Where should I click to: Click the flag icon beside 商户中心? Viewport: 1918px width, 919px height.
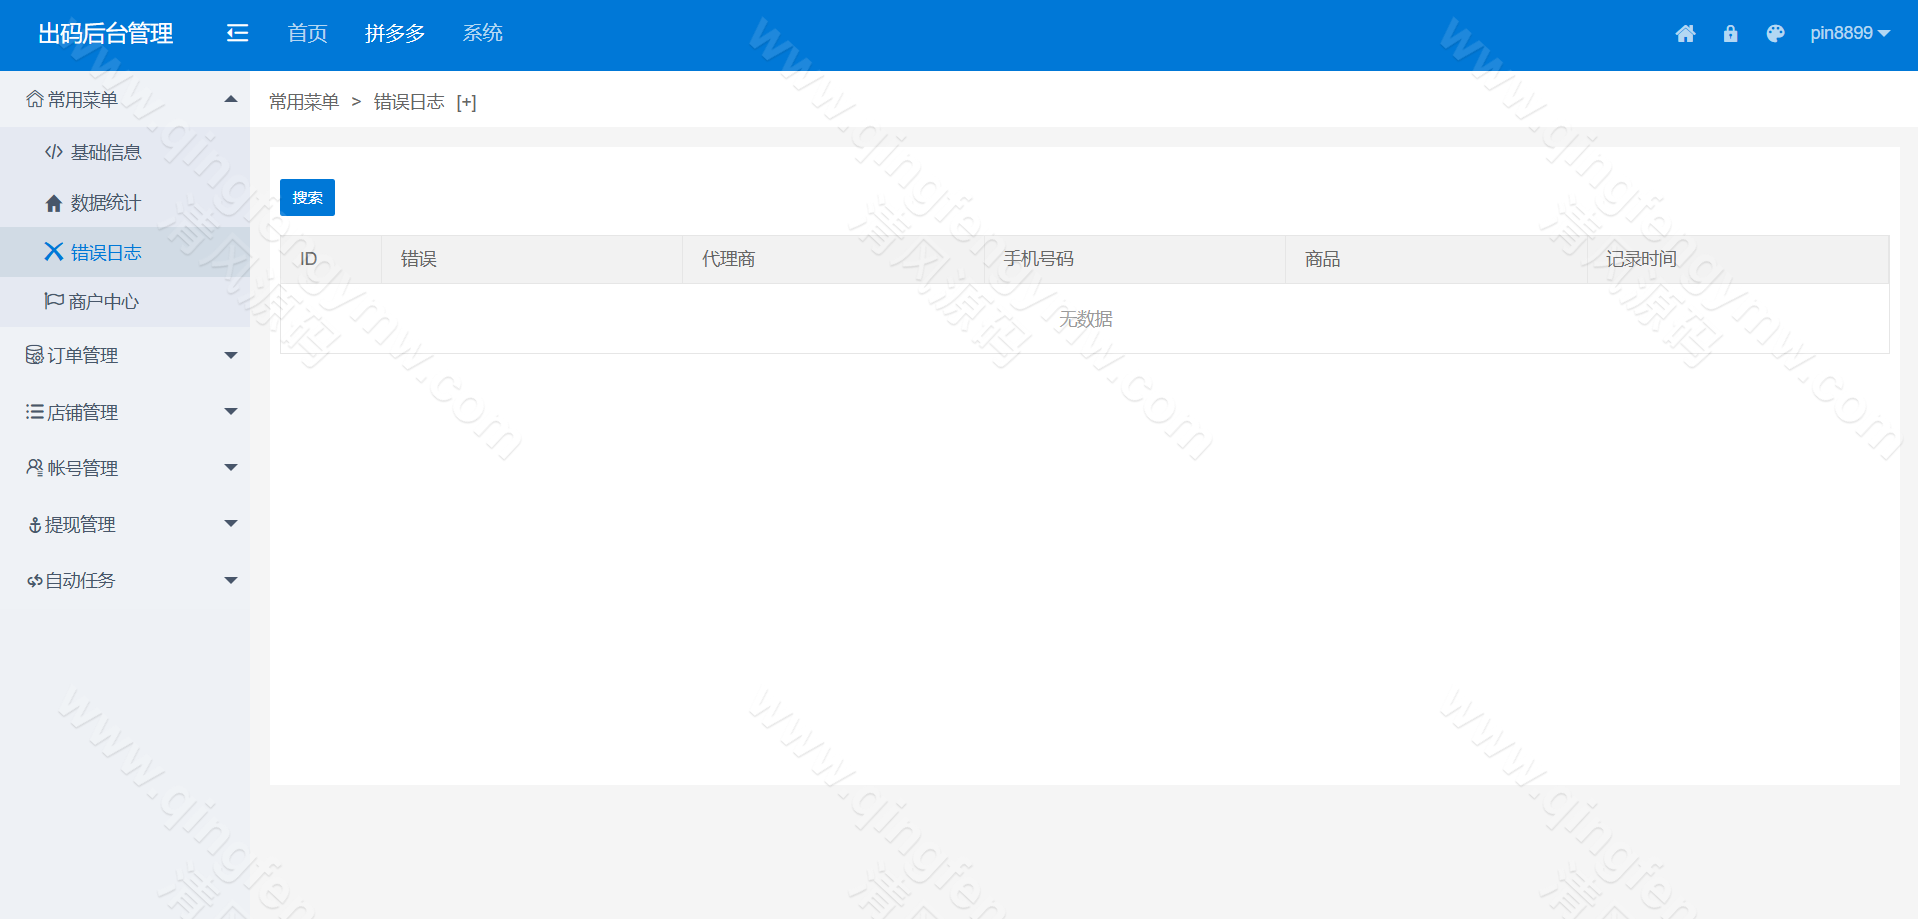coord(54,301)
